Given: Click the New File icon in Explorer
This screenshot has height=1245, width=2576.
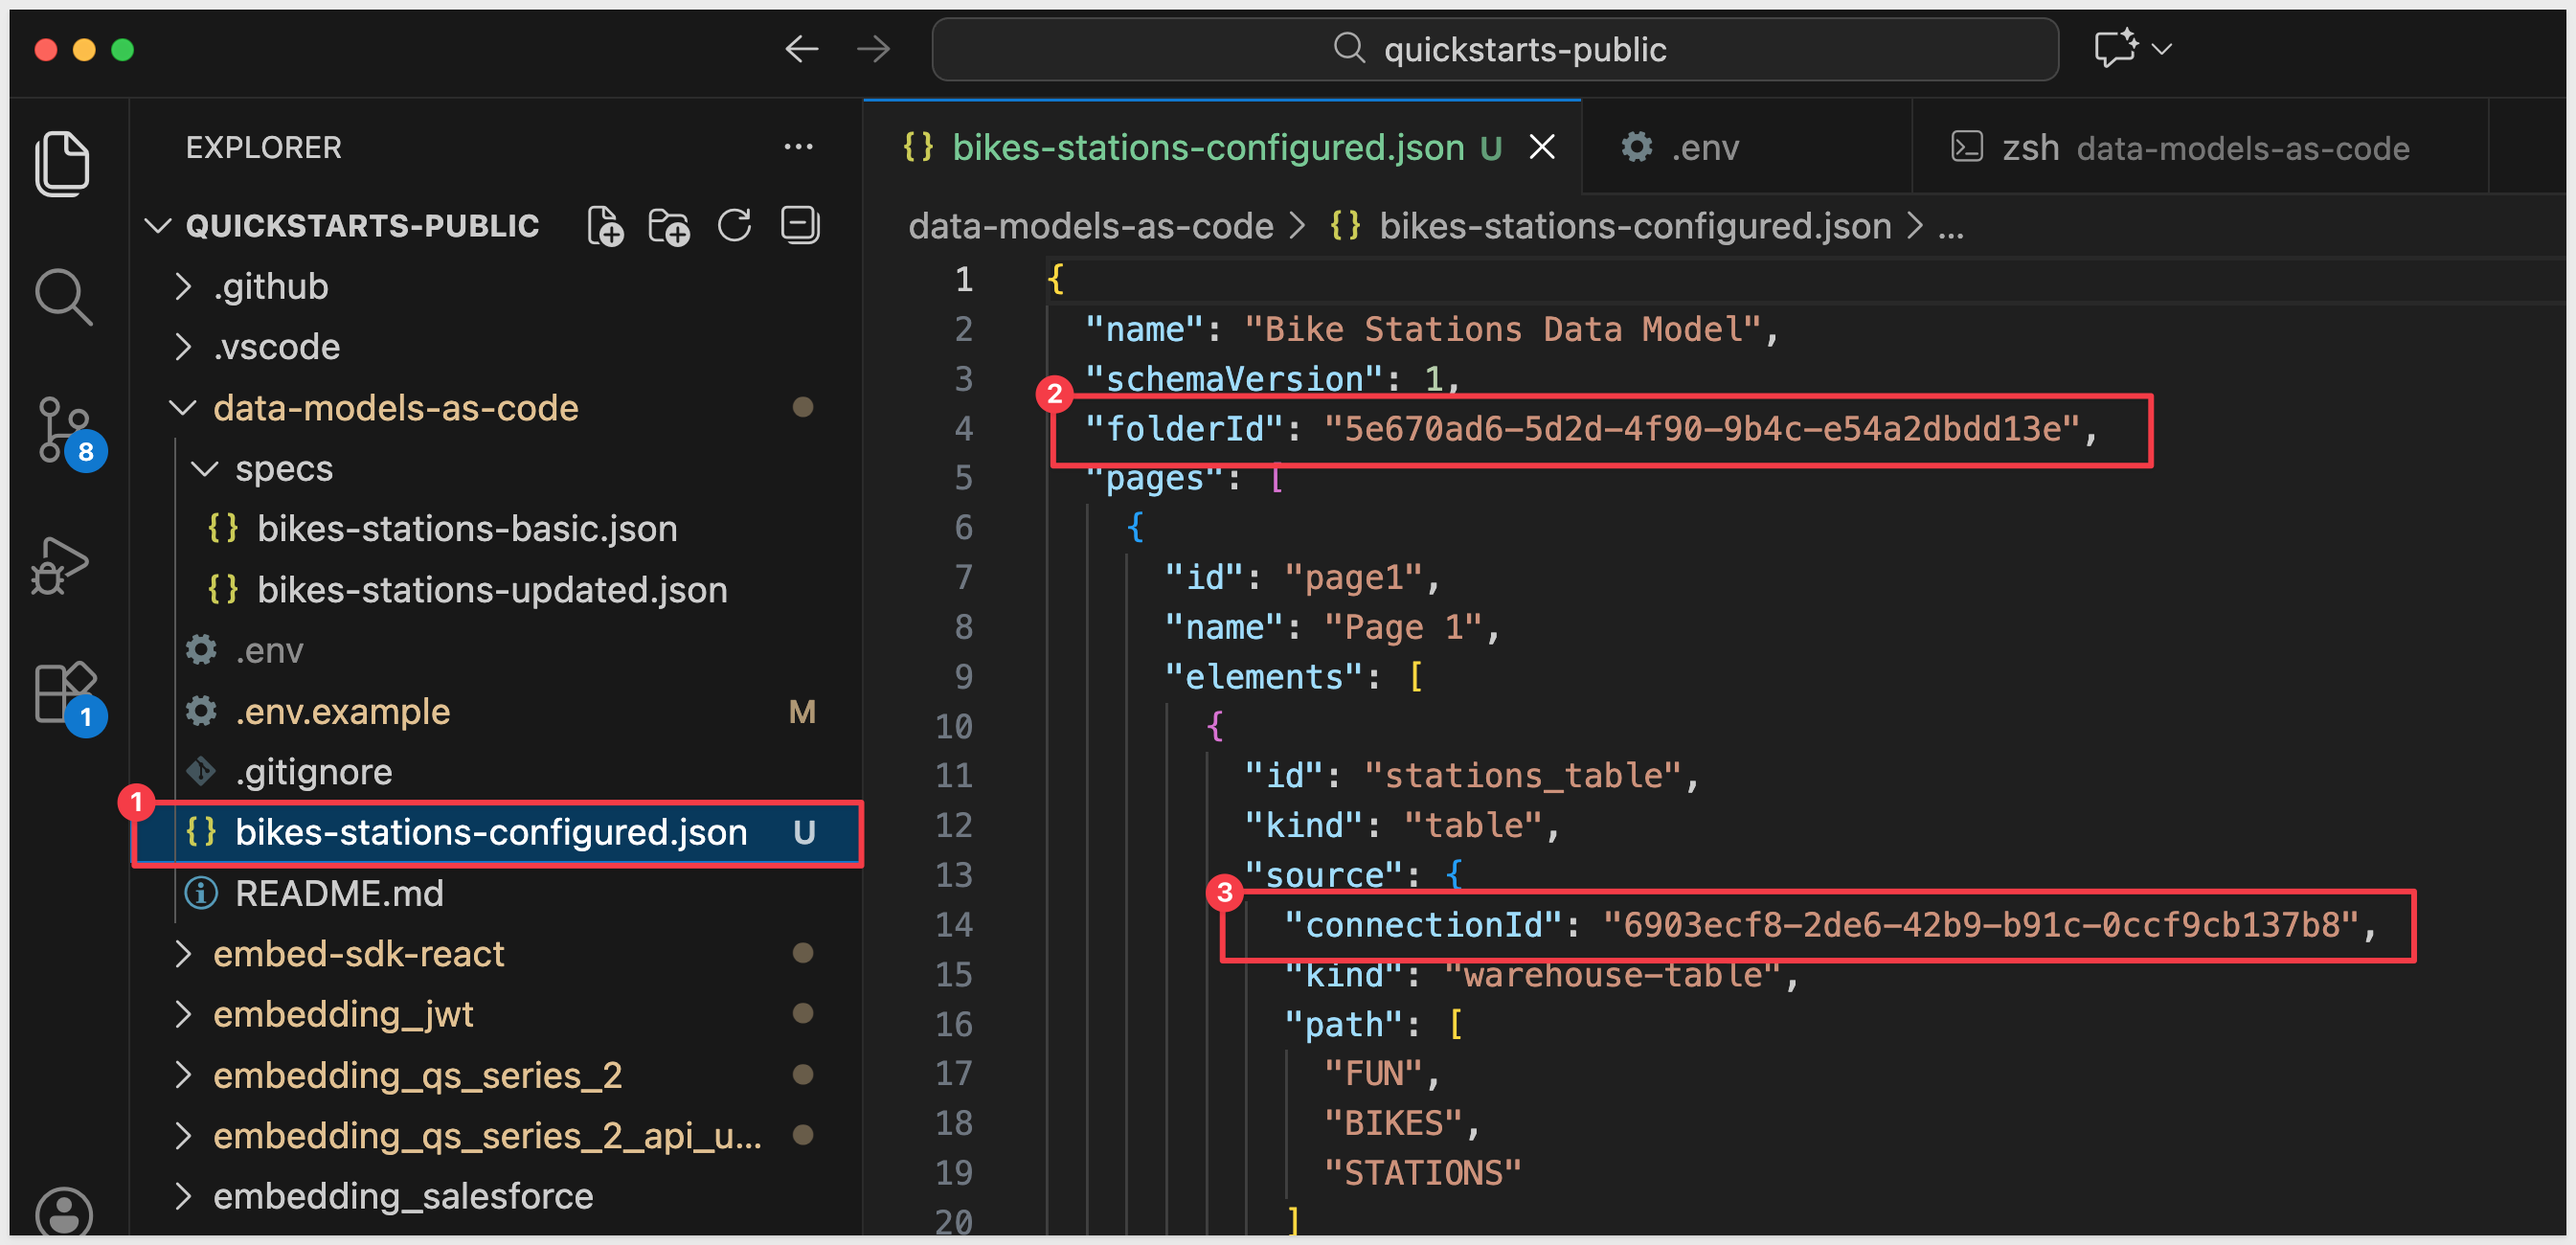Looking at the screenshot, I should pyautogui.click(x=605, y=226).
